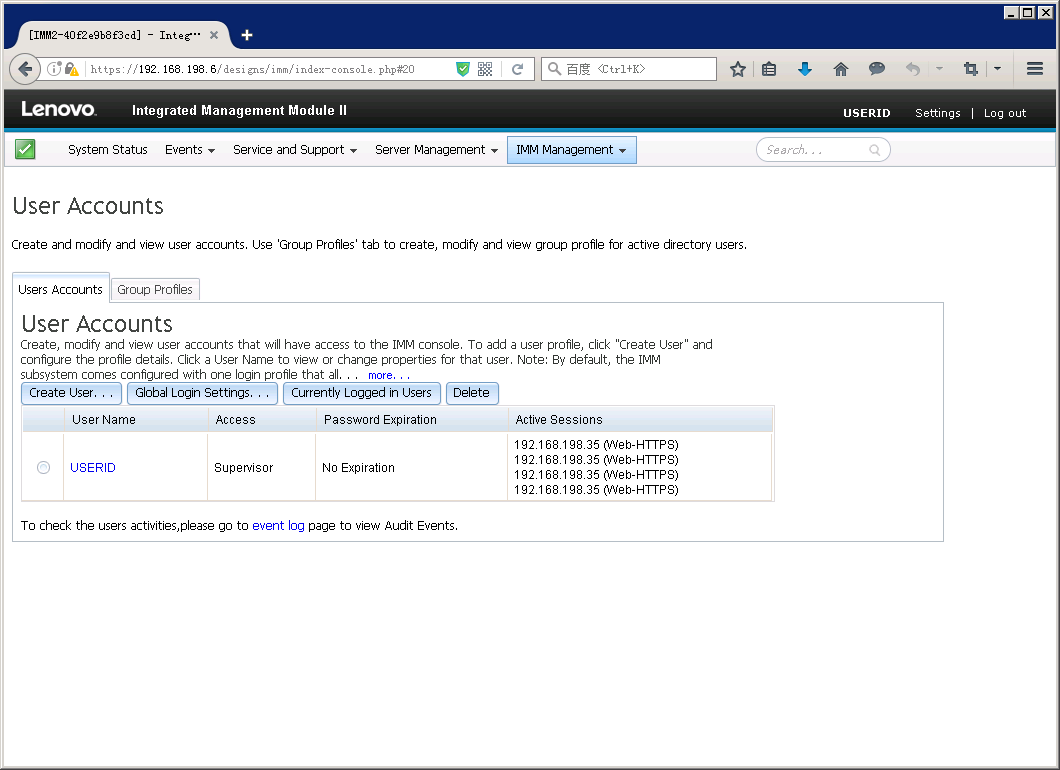1060x770 pixels.
Task: Open the IMM Management menu
Action: coord(571,150)
